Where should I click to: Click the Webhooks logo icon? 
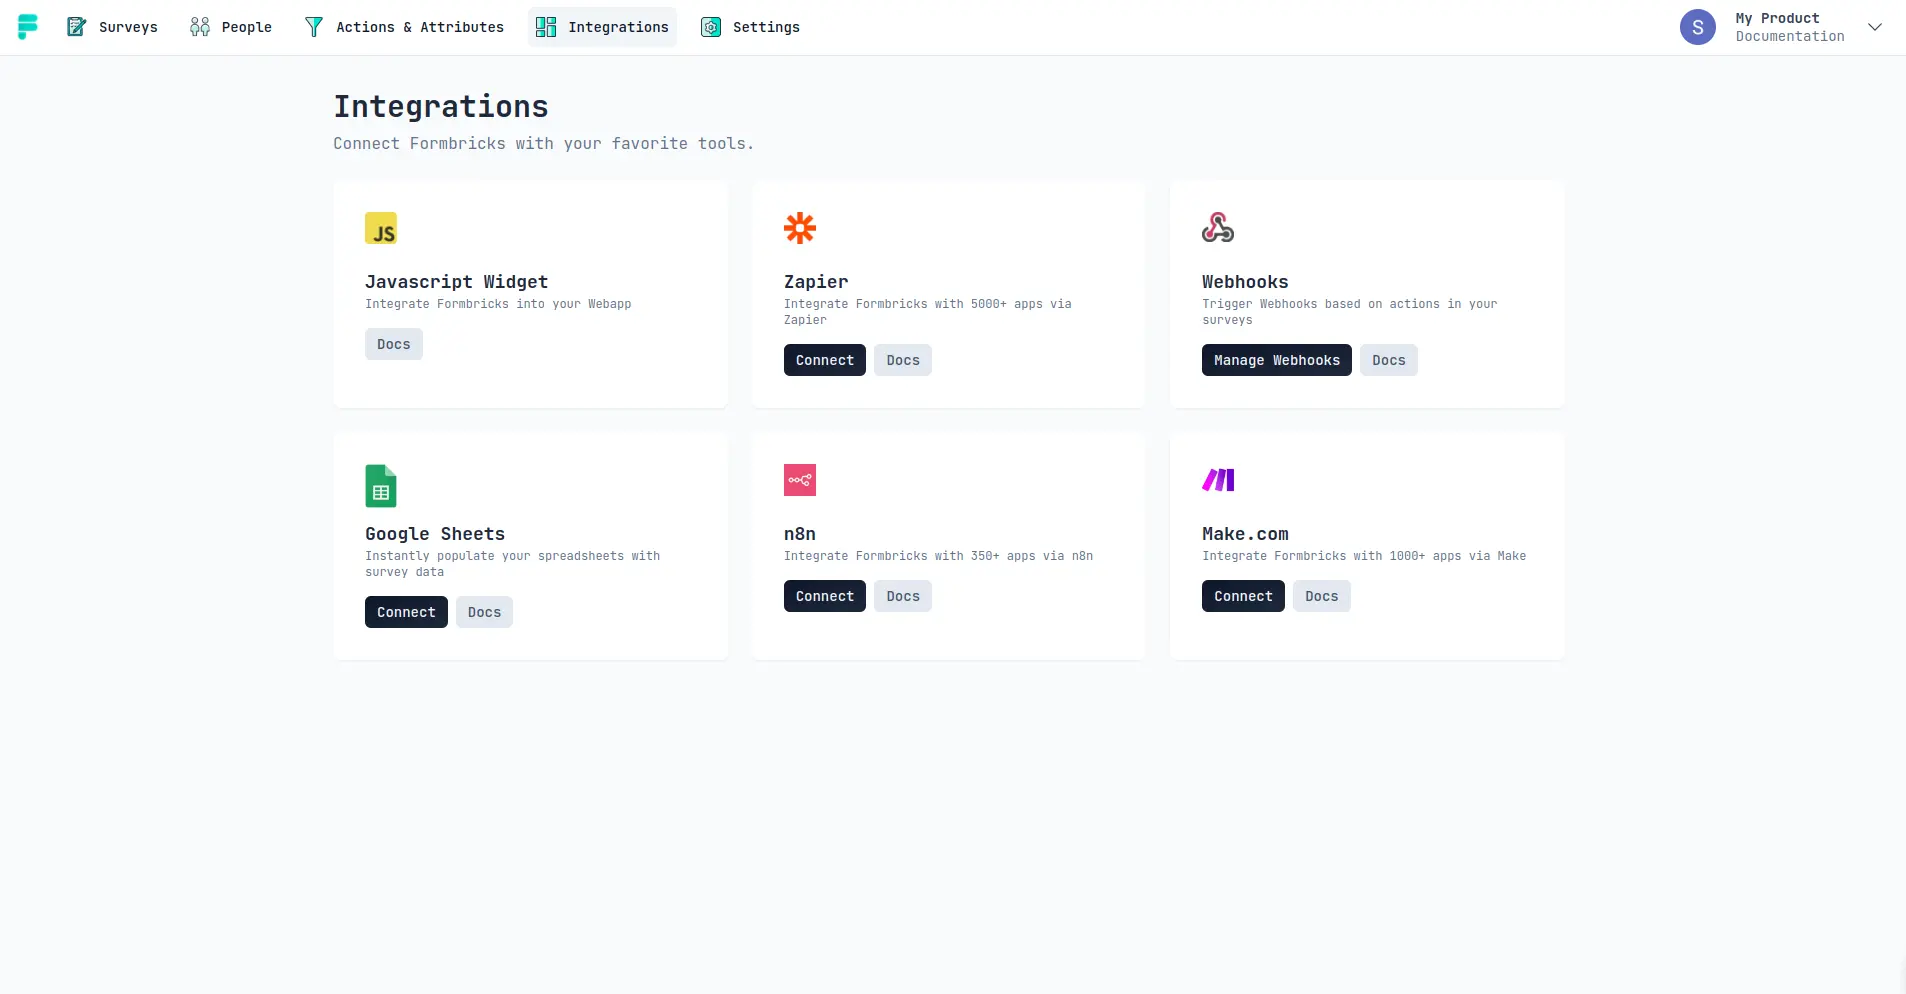1218,228
